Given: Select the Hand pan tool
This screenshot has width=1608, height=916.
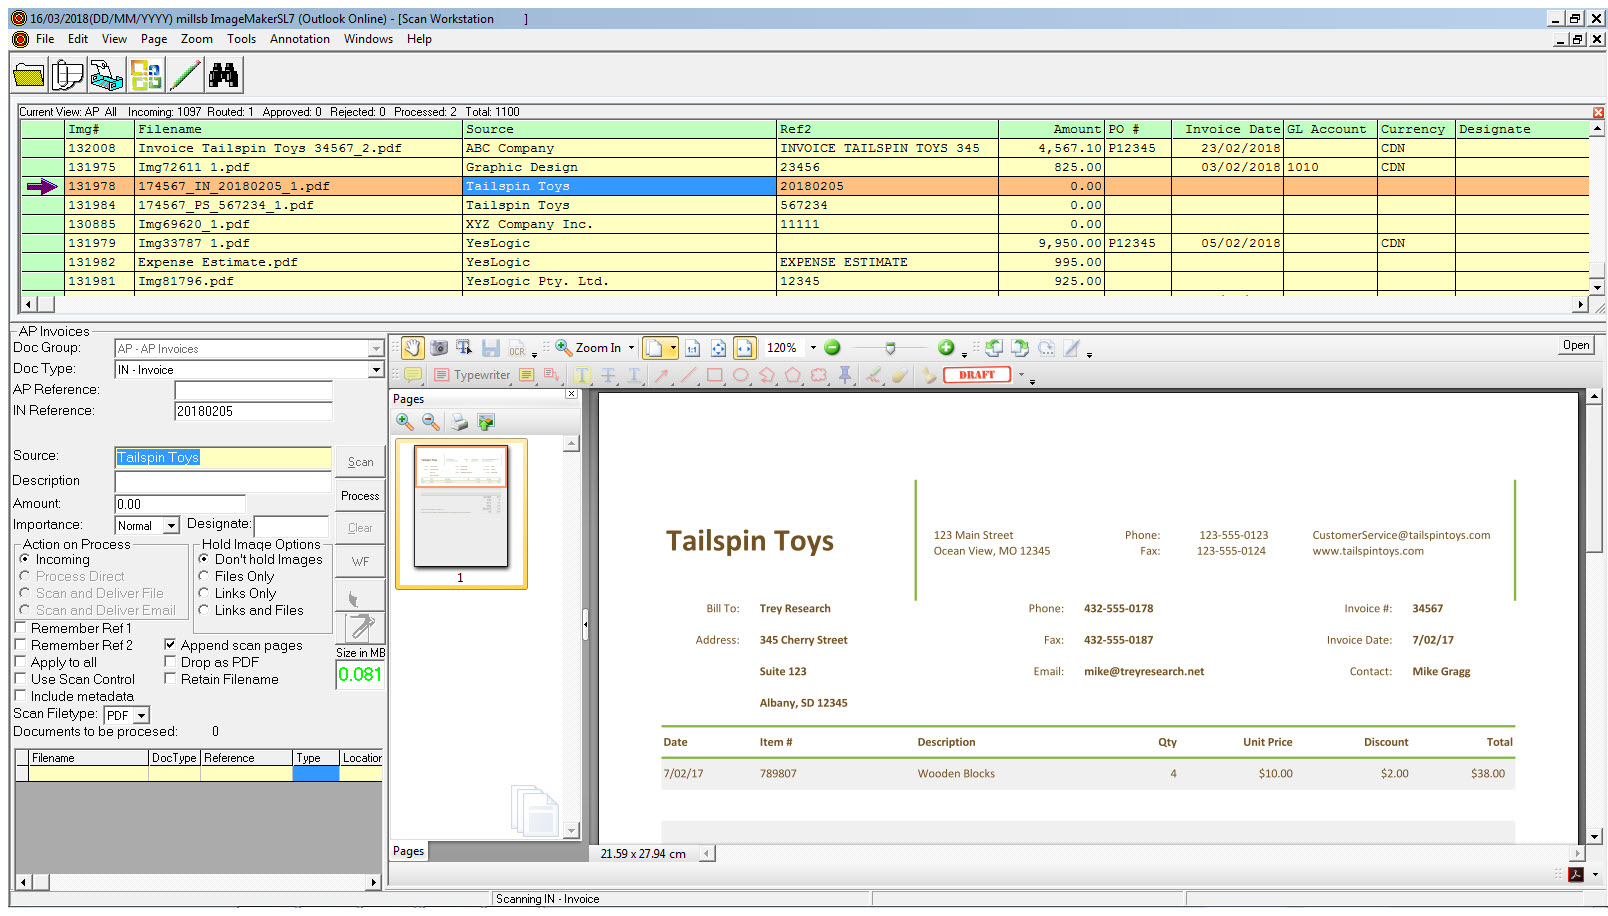Looking at the screenshot, I should point(412,348).
